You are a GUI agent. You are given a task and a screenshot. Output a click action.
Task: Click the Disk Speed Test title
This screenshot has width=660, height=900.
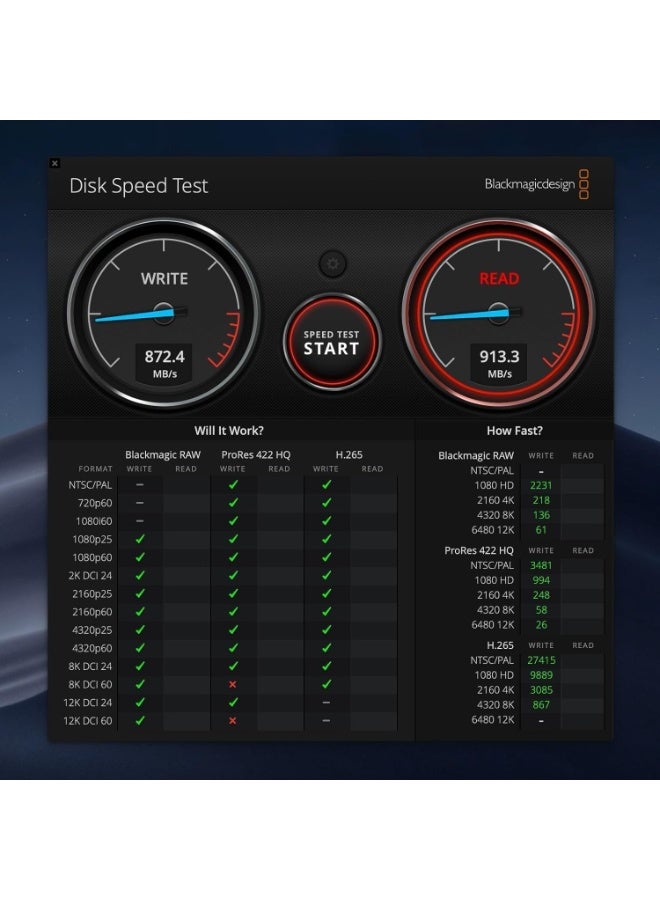(138, 186)
